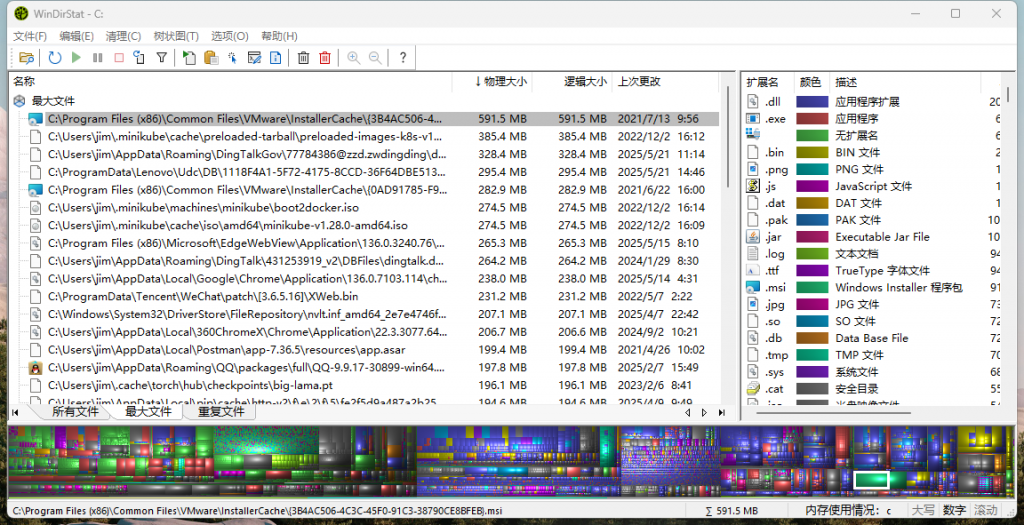
Task: Click the .msi extension installer icon
Action: tap(753, 287)
